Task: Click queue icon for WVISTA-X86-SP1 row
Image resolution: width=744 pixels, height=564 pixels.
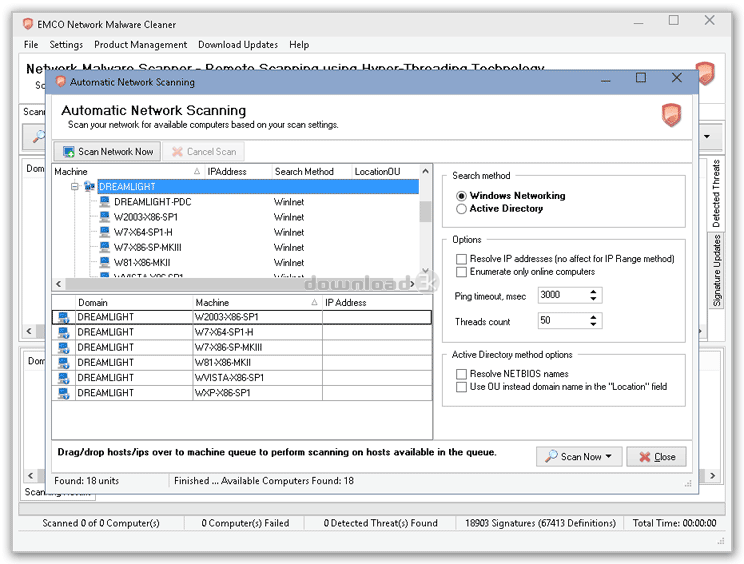Action: coord(64,378)
